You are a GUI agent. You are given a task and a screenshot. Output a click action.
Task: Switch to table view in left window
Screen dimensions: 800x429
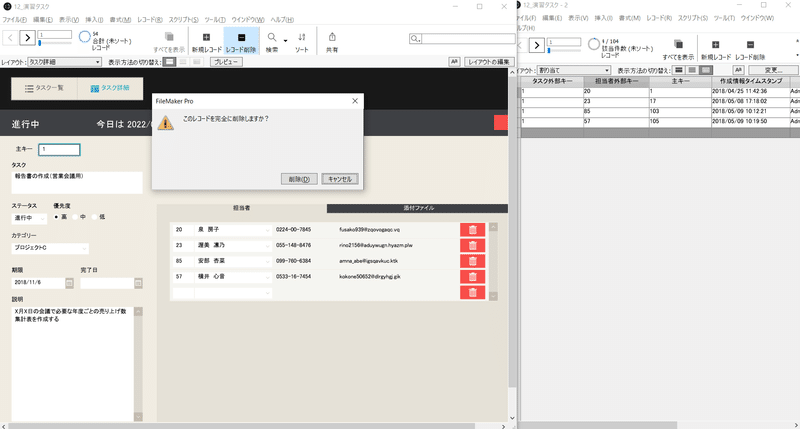click(x=196, y=62)
